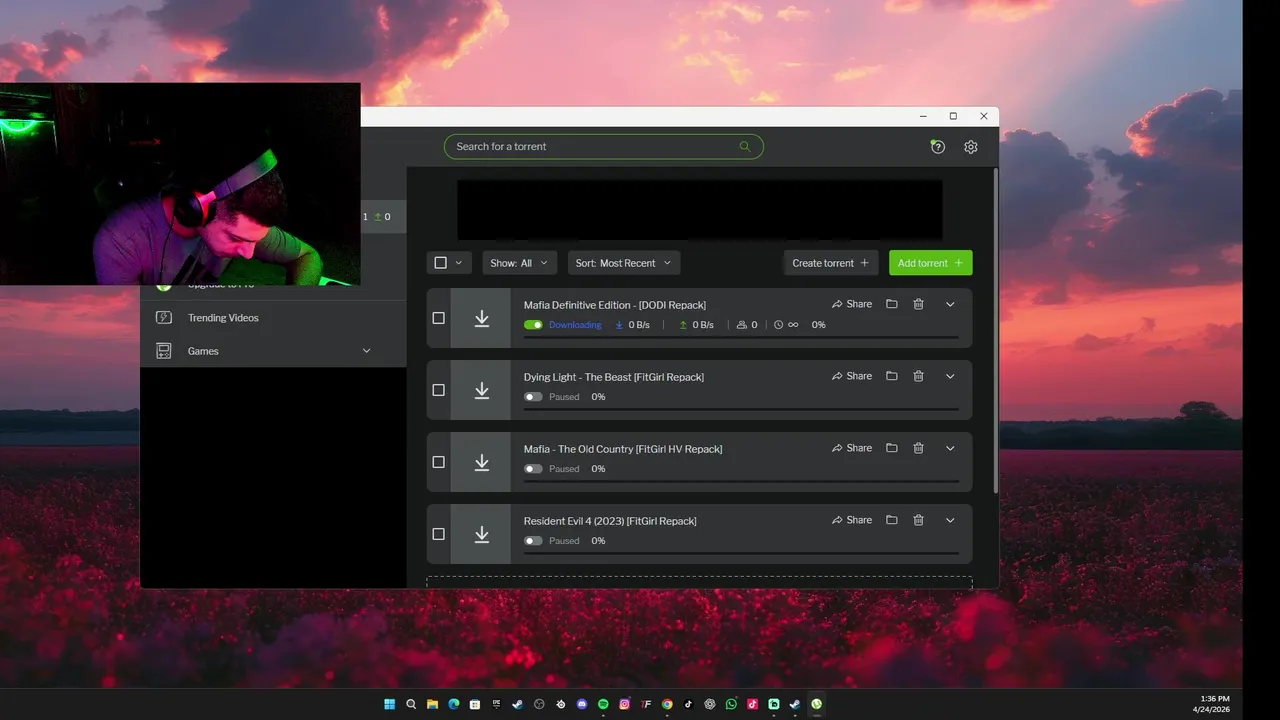The image size is (1280, 720).
Task: Click the title 'Dying Light - The Beast [FitGirl Repack]'
Action: [x=614, y=377]
